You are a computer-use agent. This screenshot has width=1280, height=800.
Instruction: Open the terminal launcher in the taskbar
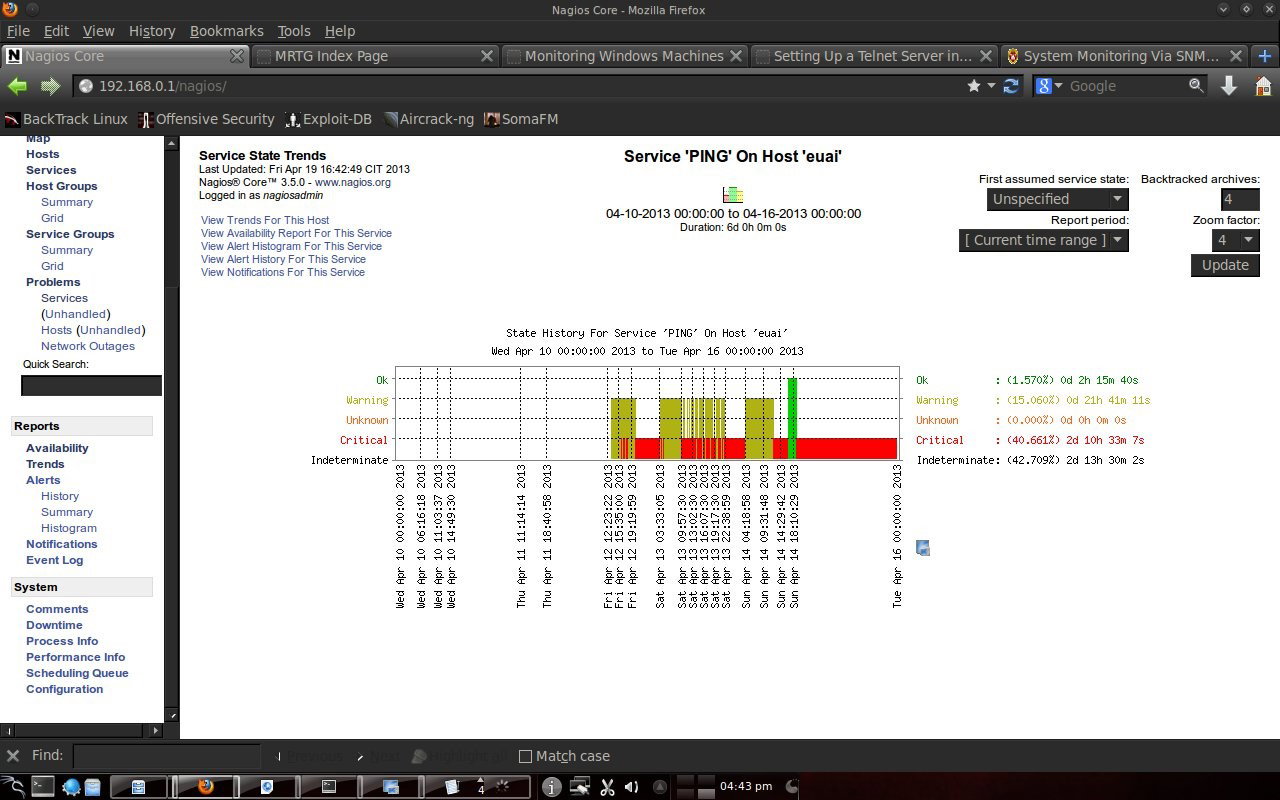42,786
